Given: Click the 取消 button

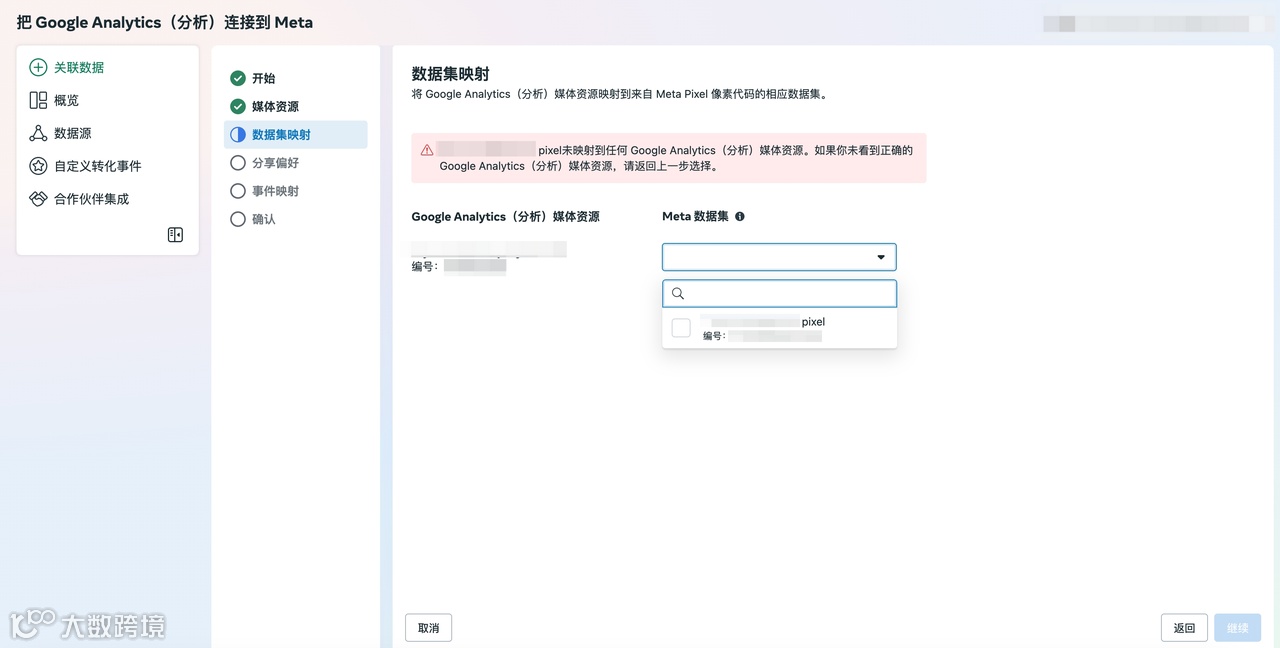Looking at the screenshot, I should pyautogui.click(x=429, y=628).
